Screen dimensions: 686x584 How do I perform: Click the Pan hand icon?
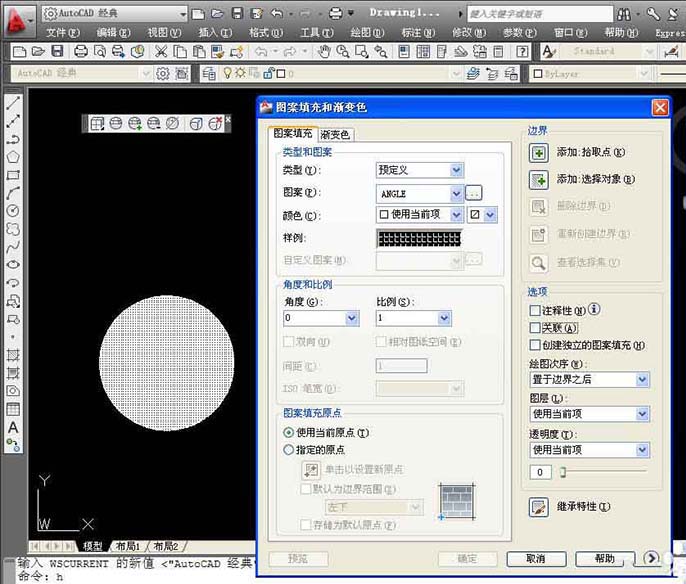(324, 52)
